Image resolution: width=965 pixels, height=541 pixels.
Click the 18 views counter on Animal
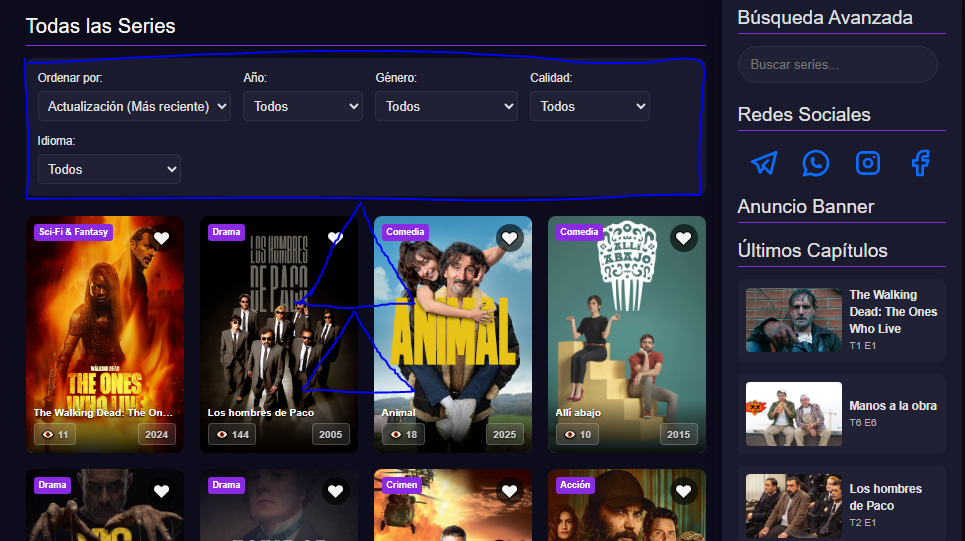[x=403, y=435]
